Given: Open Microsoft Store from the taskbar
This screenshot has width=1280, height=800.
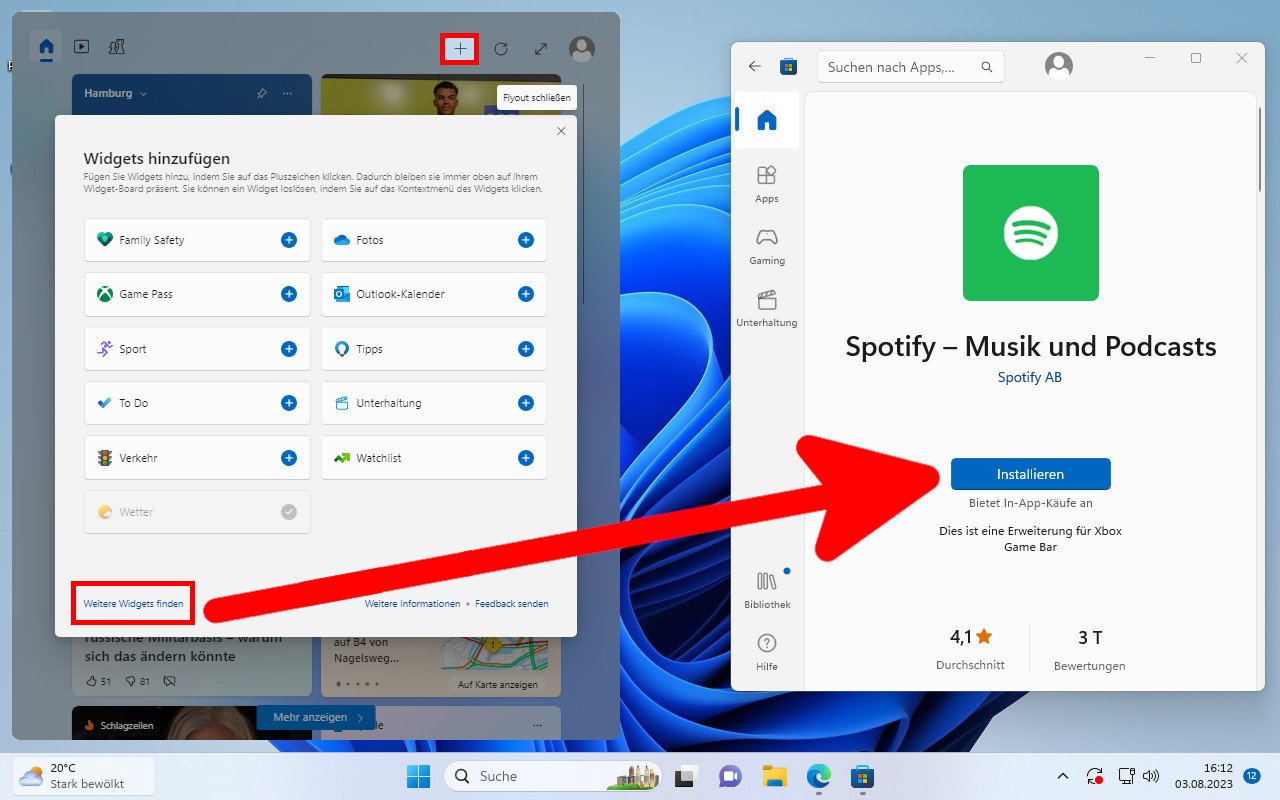Looking at the screenshot, I should click(x=863, y=776).
